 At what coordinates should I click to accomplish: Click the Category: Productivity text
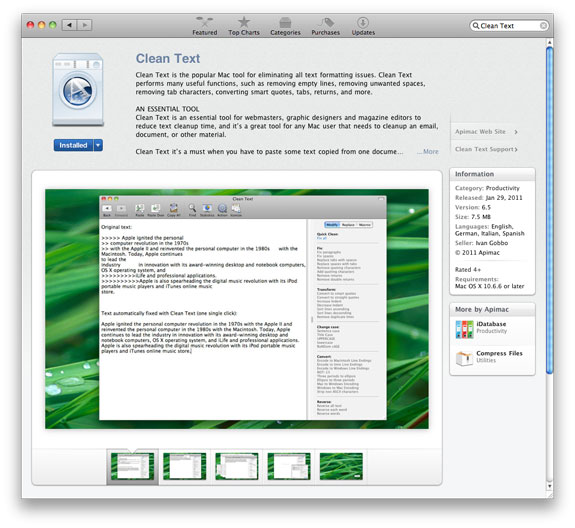pyautogui.click(x=487, y=188)
